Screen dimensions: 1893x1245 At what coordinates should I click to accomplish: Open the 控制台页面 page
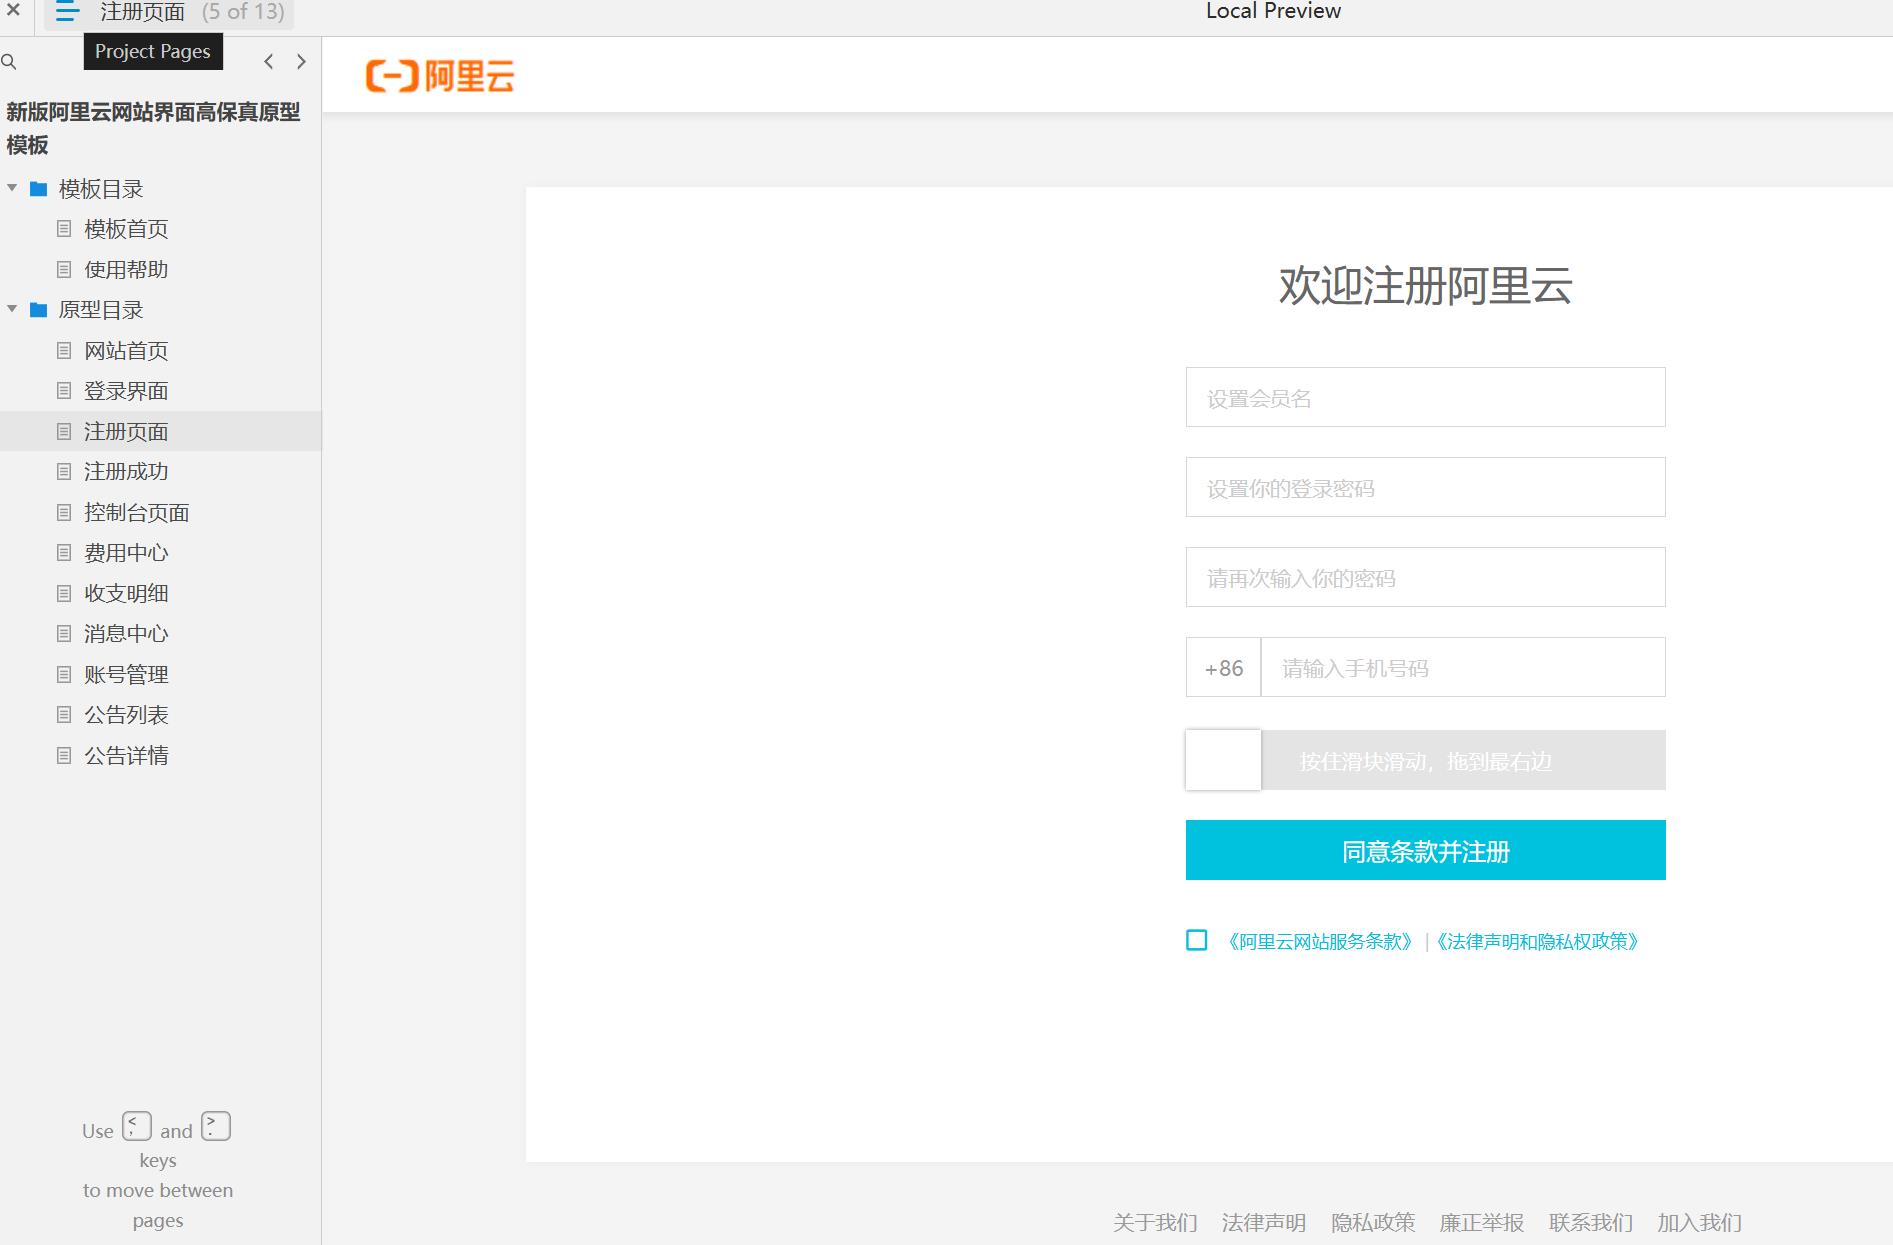[137, 513]
